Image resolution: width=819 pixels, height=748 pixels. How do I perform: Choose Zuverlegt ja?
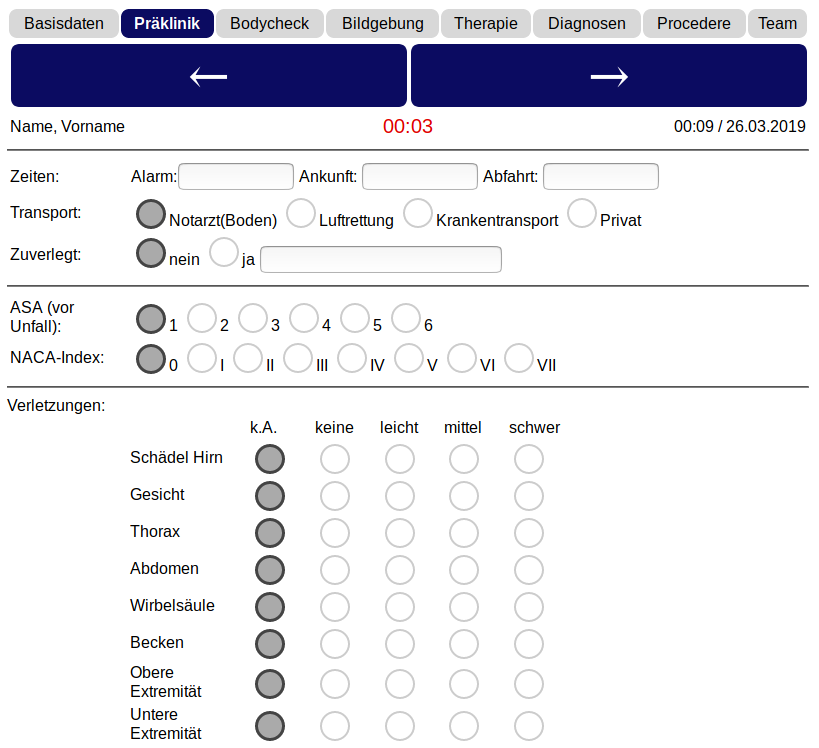[x=224, y=252]
